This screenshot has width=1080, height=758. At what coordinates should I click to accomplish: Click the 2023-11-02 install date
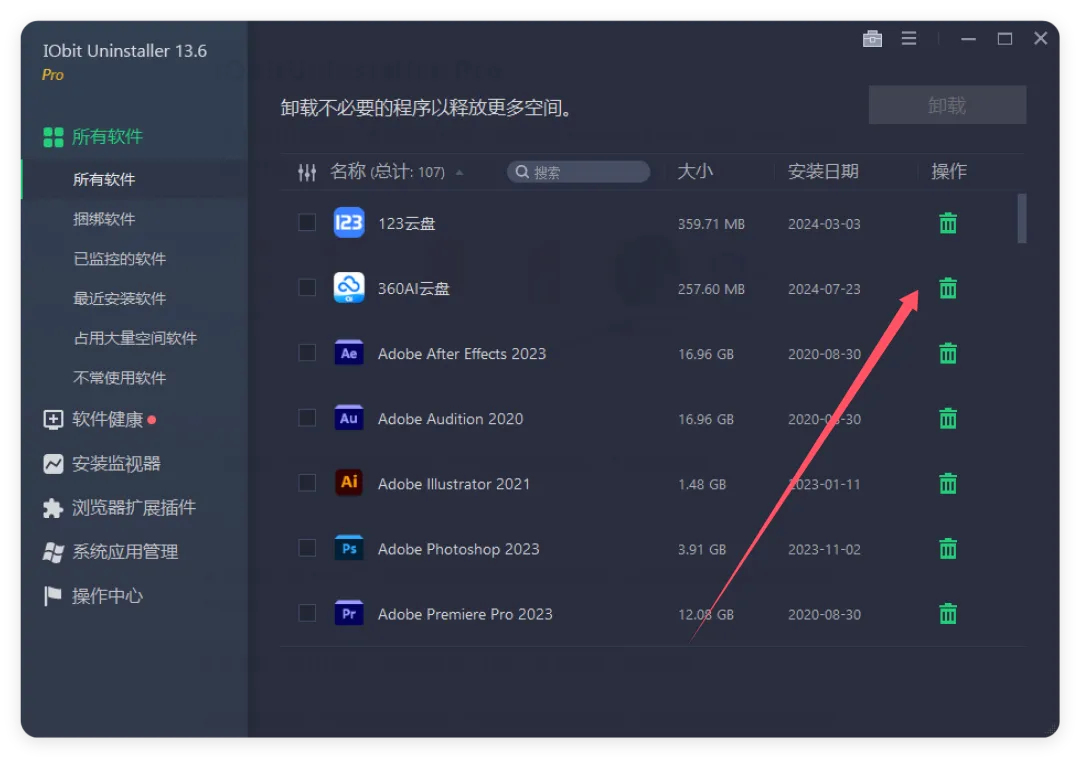pos(824,549)
